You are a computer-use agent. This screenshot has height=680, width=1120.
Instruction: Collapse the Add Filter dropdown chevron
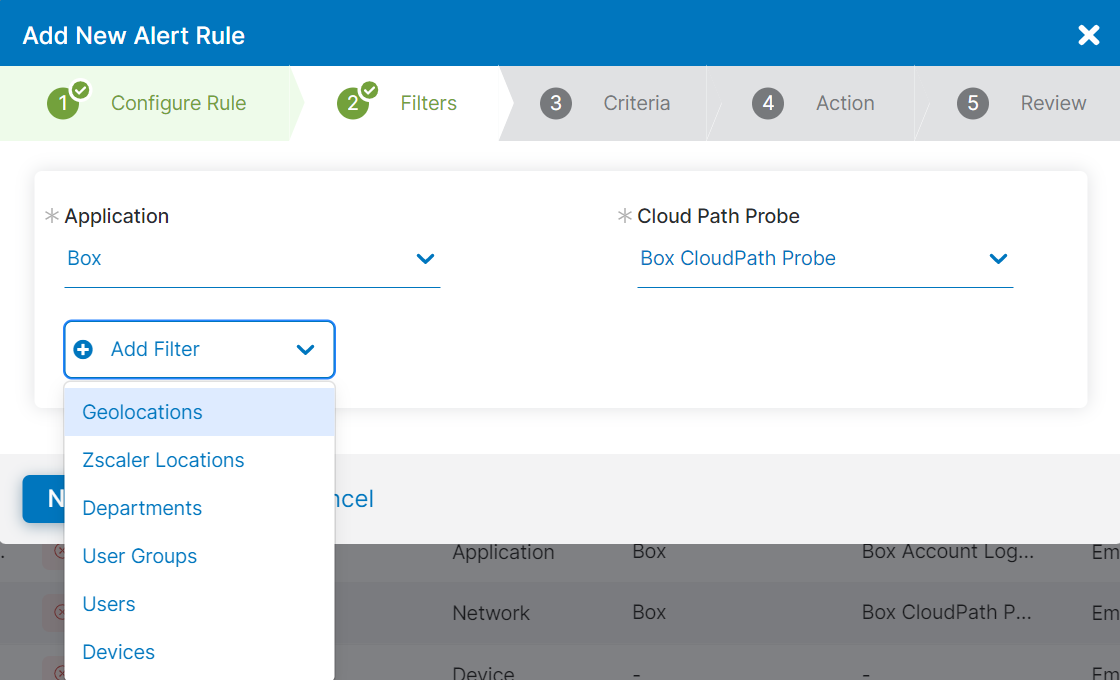tap(306, 350)
